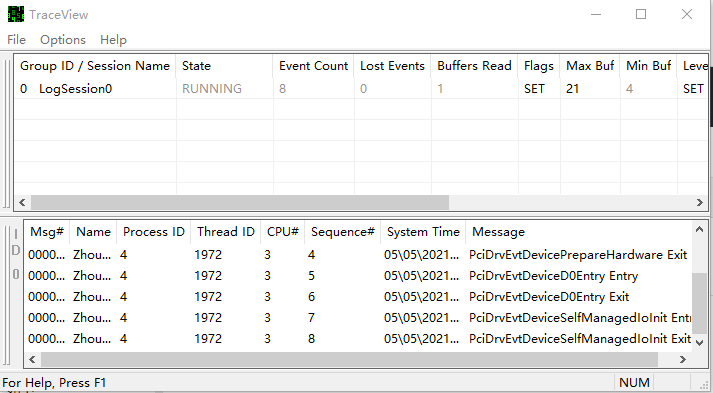
Task: Click the Lost Events column header
Action: (x=392, y=66)
